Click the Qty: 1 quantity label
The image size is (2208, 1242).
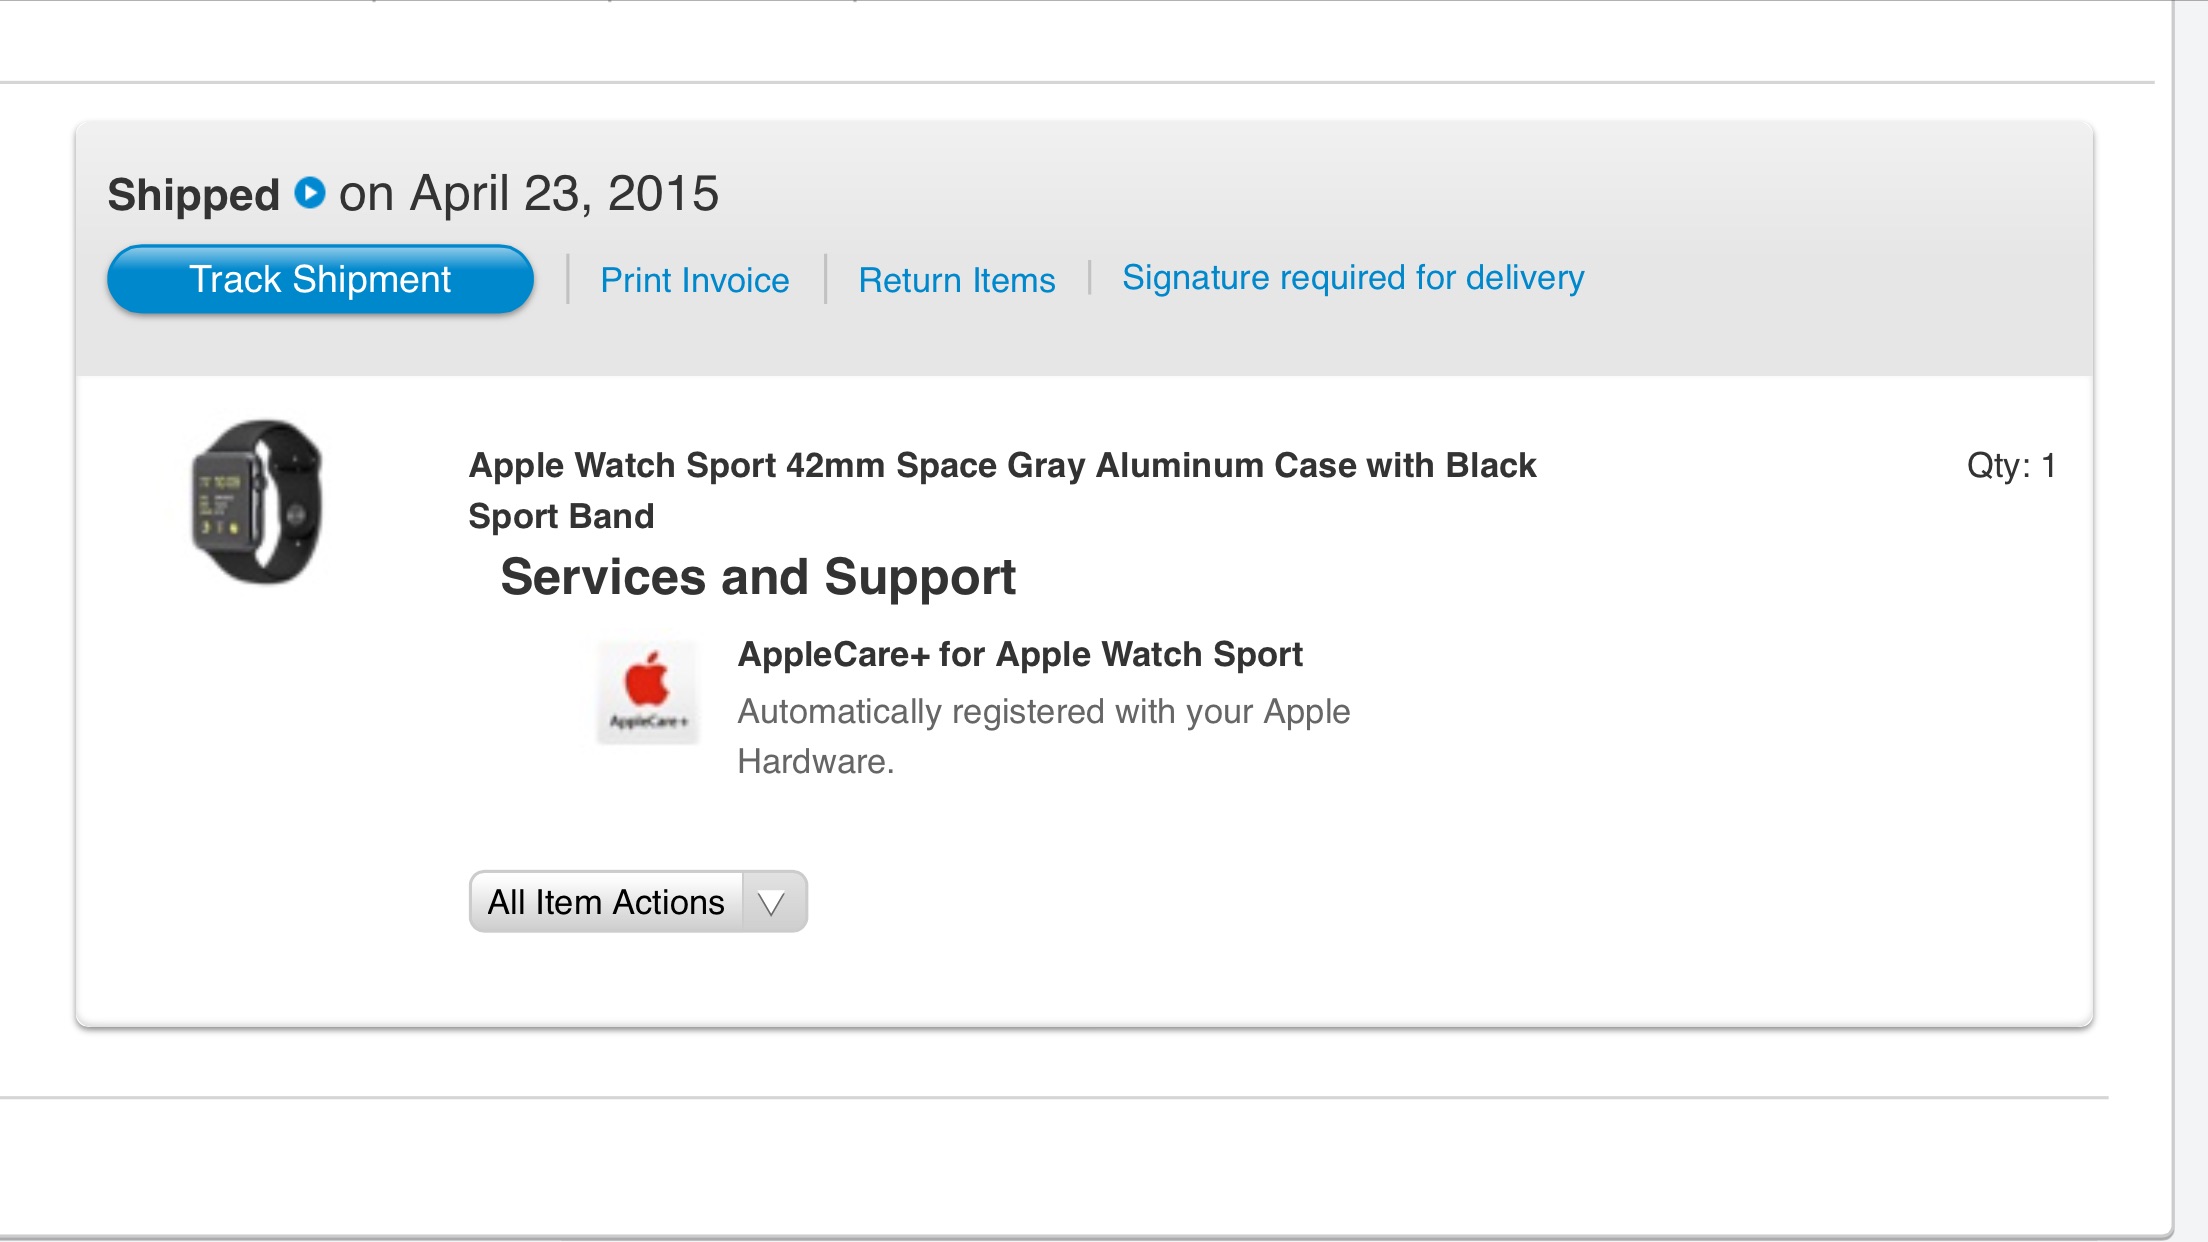click(2011, 465)
